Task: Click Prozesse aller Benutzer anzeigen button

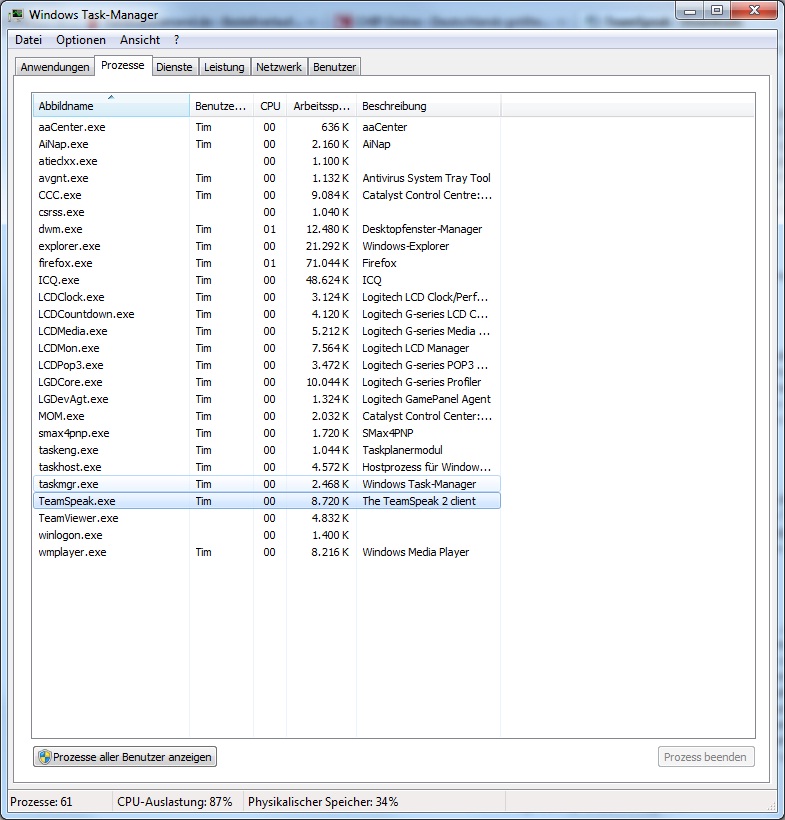Action: tap(125, 757)
